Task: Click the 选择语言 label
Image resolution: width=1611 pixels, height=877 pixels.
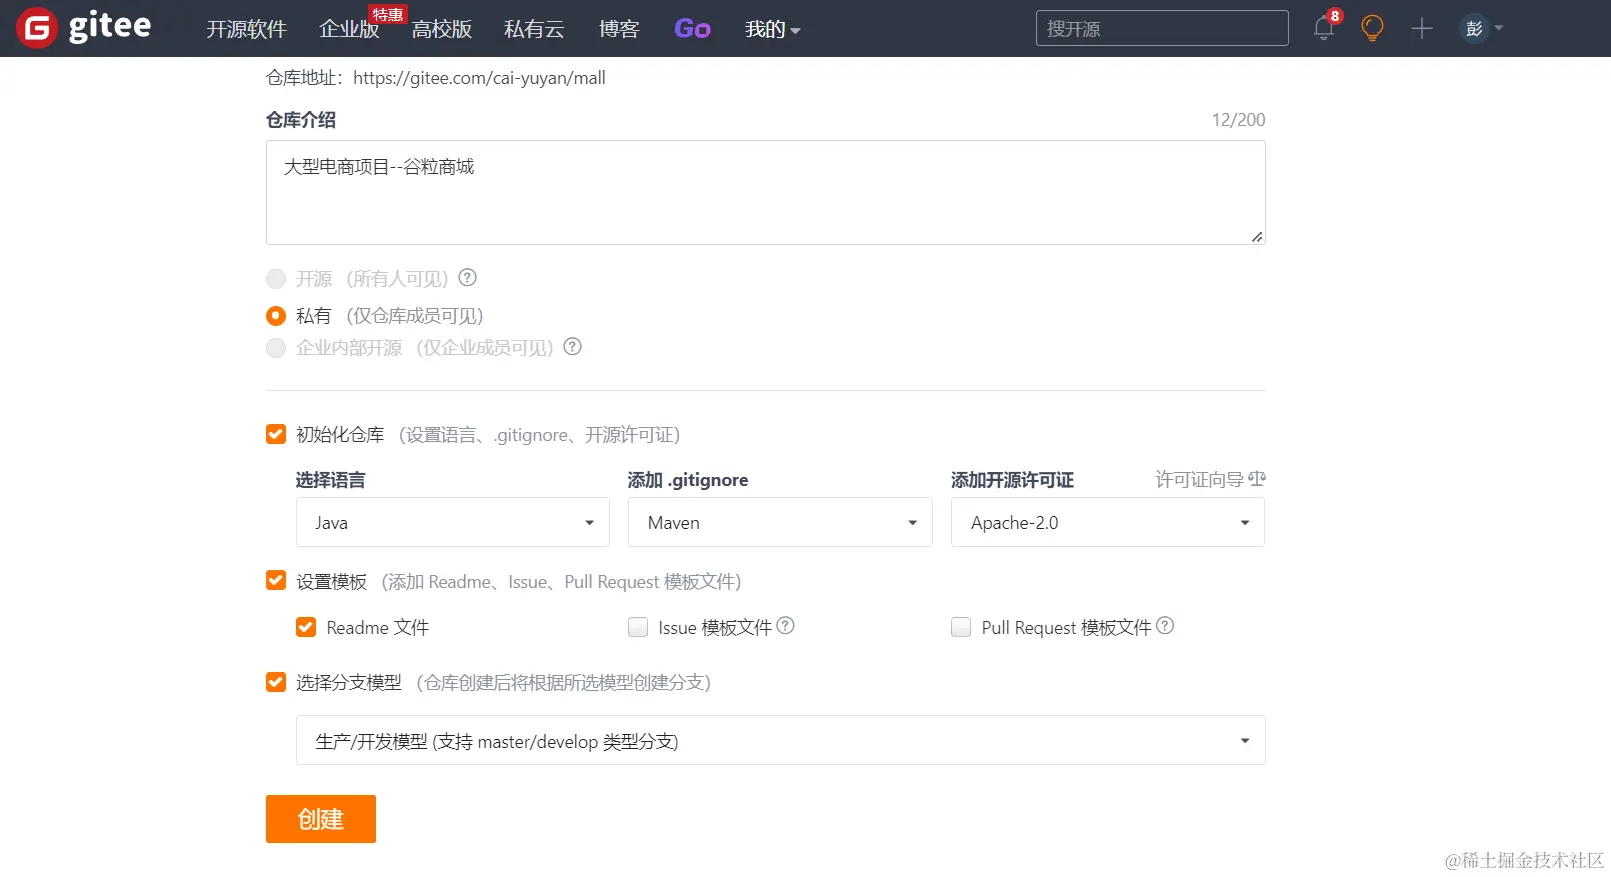Action: pos(331,480)
